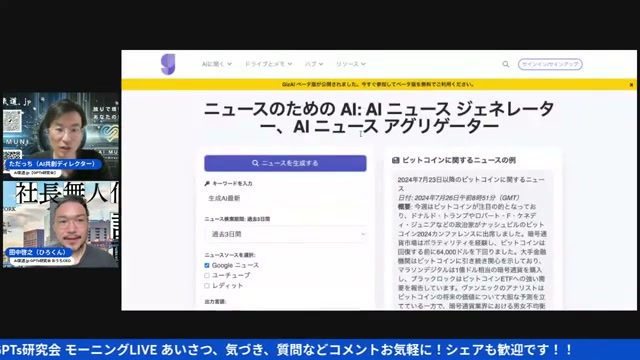Click the key icon beside キーワードを入力
The height and width of the screenshot is (360, 640).
[x=207, y=184]
